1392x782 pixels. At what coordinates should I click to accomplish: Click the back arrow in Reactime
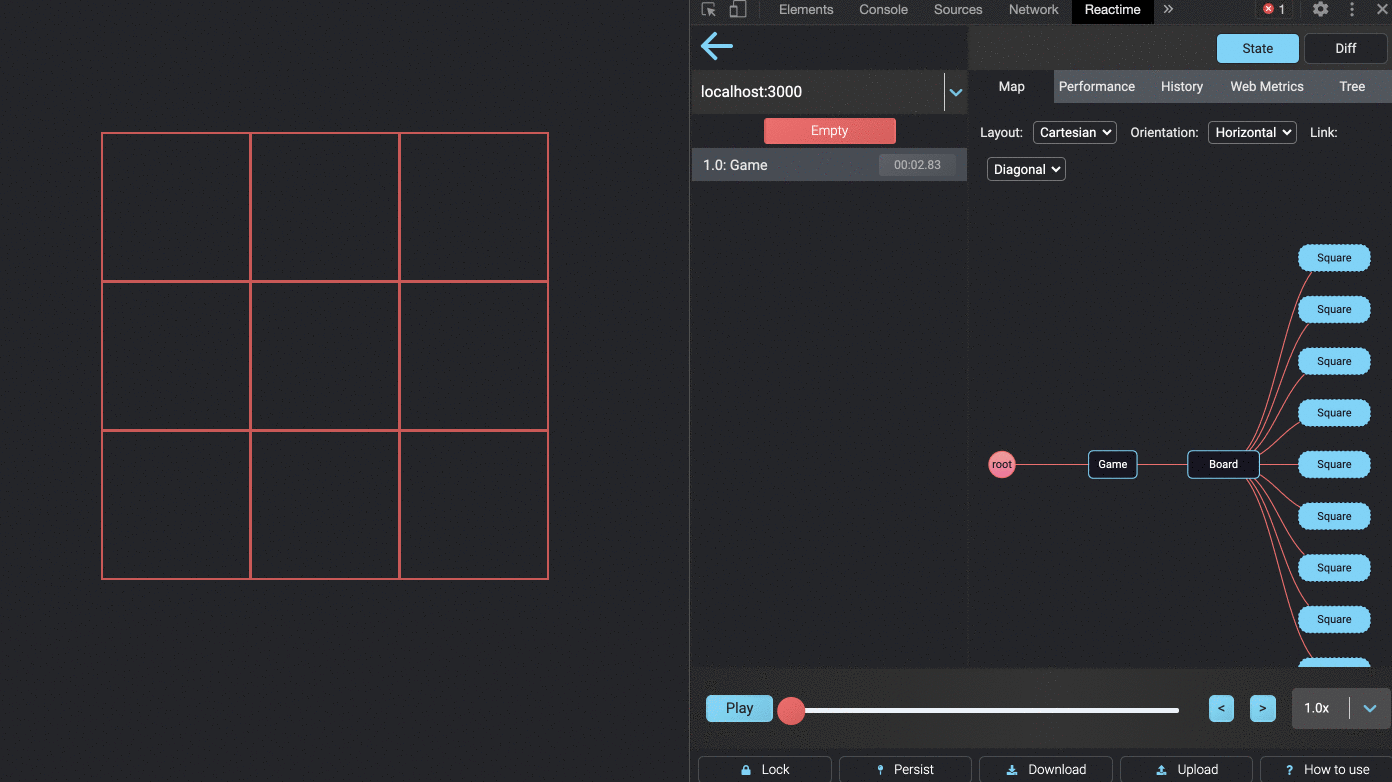[x=716, y=46]
